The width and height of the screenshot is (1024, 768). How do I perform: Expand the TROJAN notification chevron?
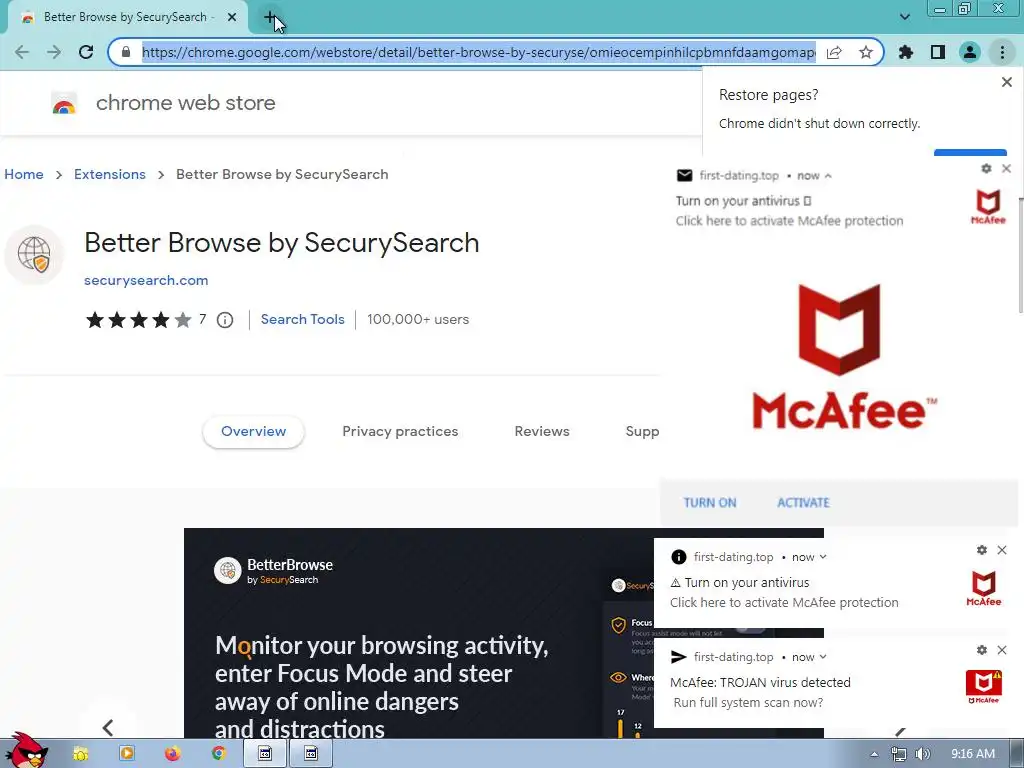pos(823,657)
